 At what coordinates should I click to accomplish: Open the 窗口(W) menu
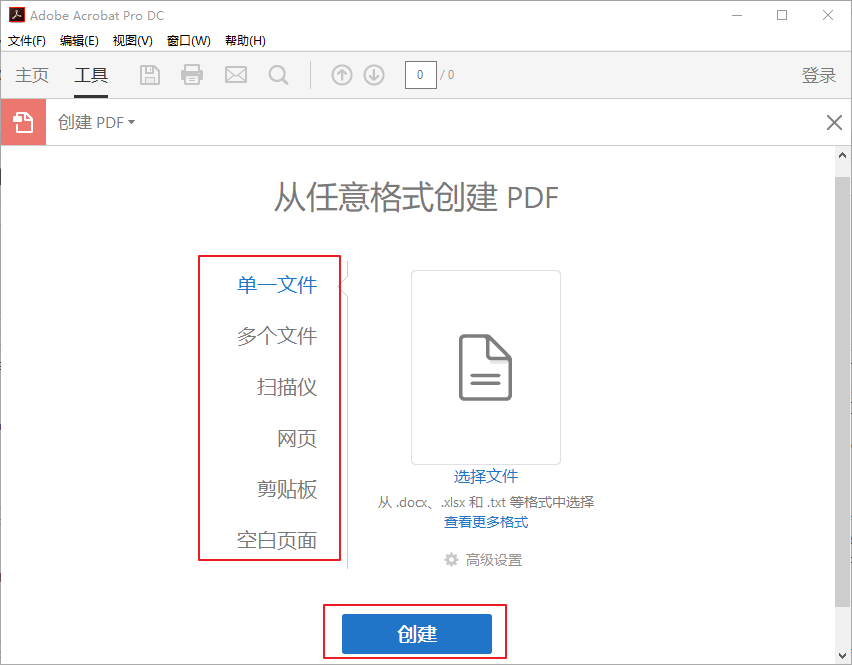click(189, 41)
